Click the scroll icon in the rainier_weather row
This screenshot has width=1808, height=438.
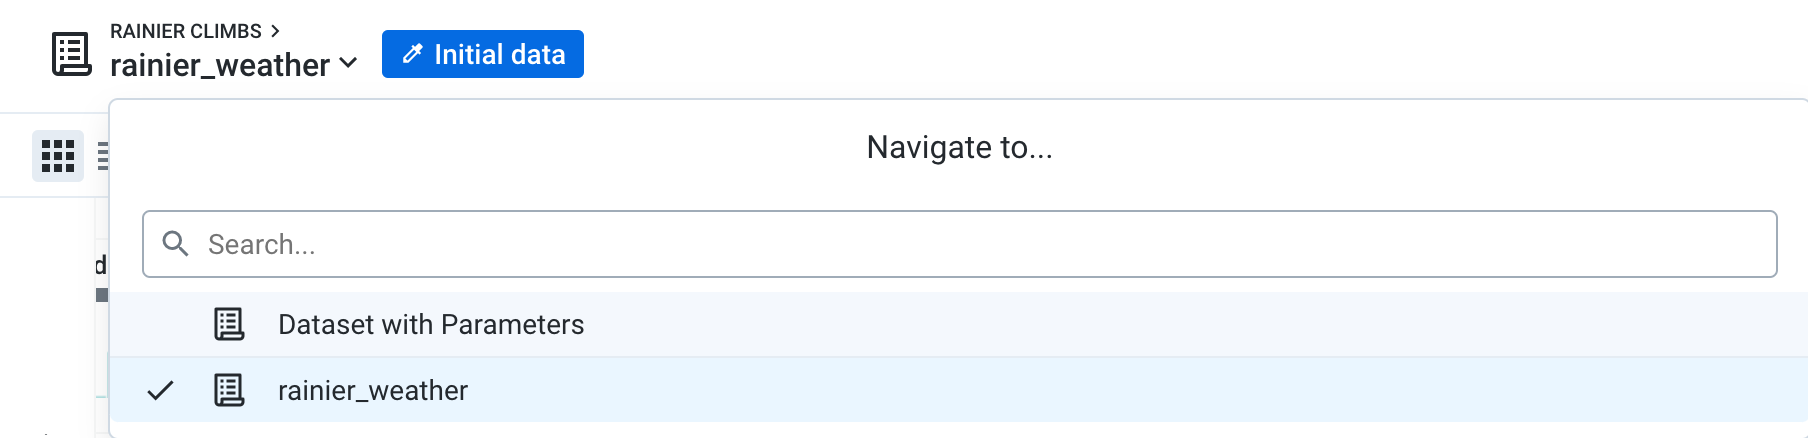tap(229, 390)
